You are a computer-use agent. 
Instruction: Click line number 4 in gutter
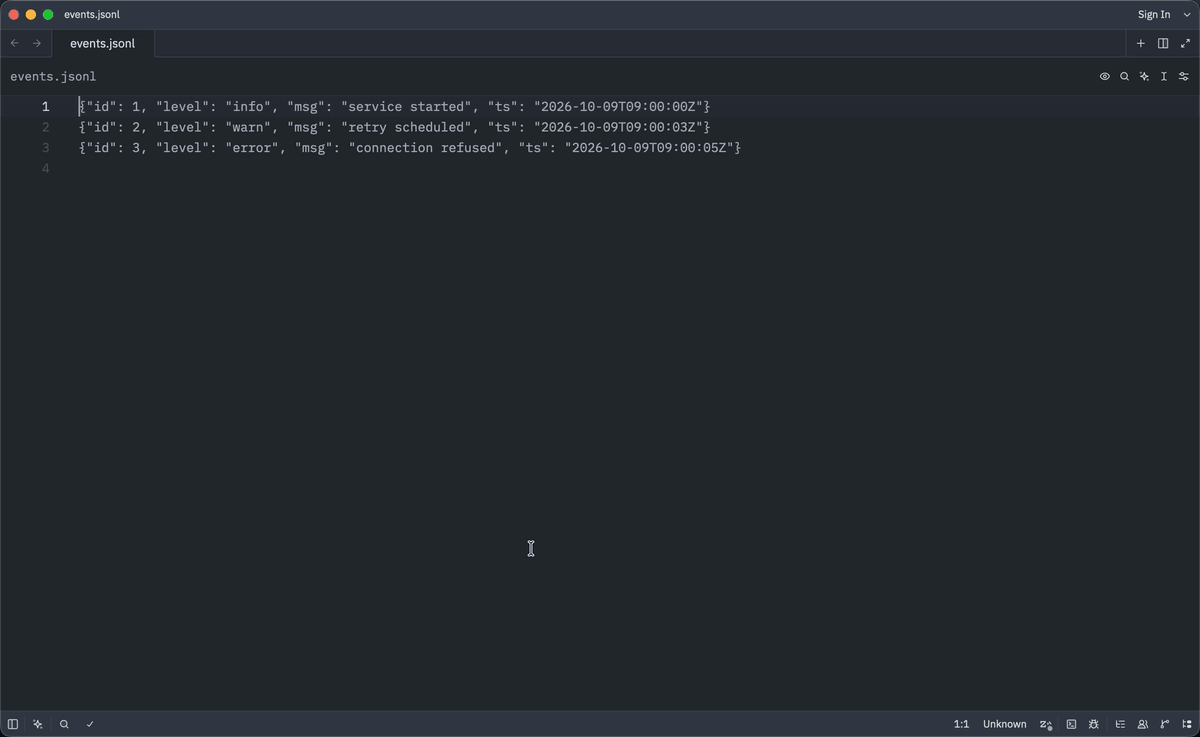[45, 168]
